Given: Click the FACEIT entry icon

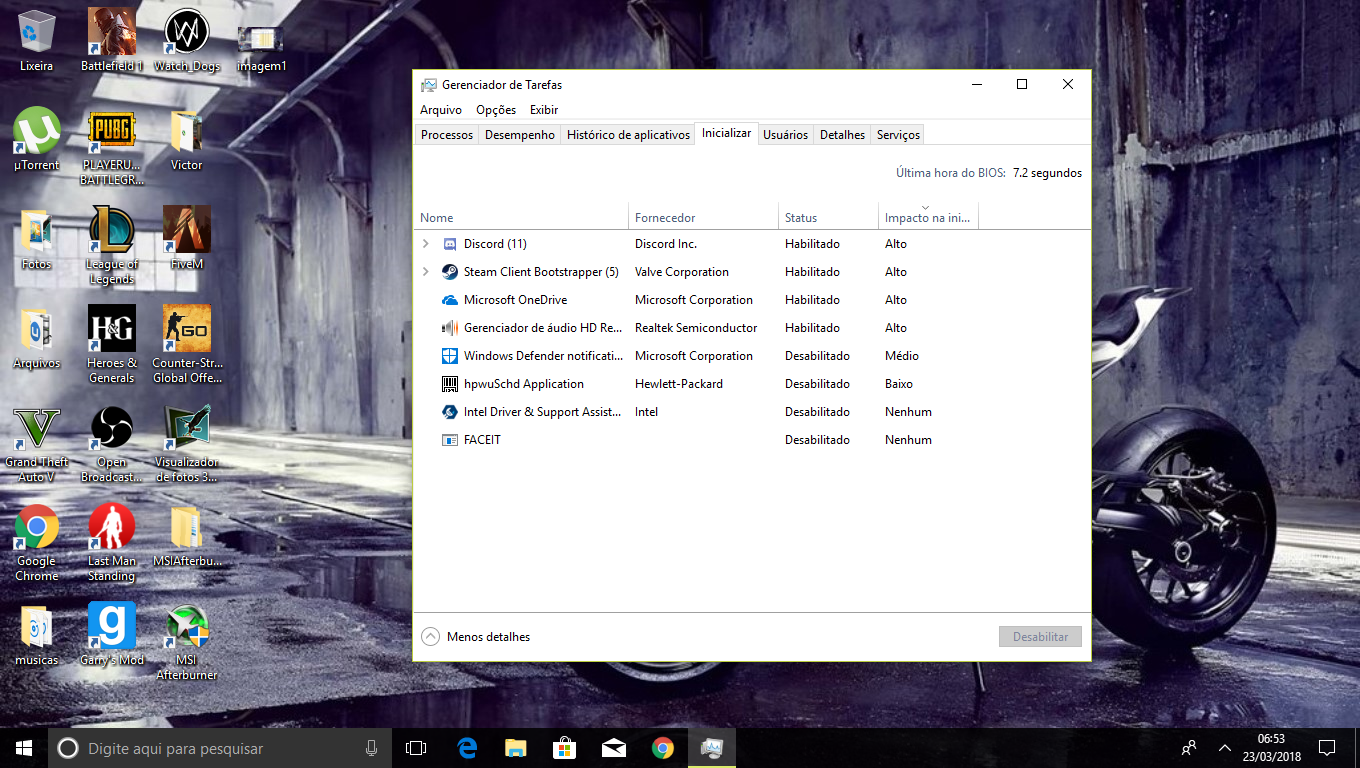Looking at the screenshot, I should click(x=450, y=440).
